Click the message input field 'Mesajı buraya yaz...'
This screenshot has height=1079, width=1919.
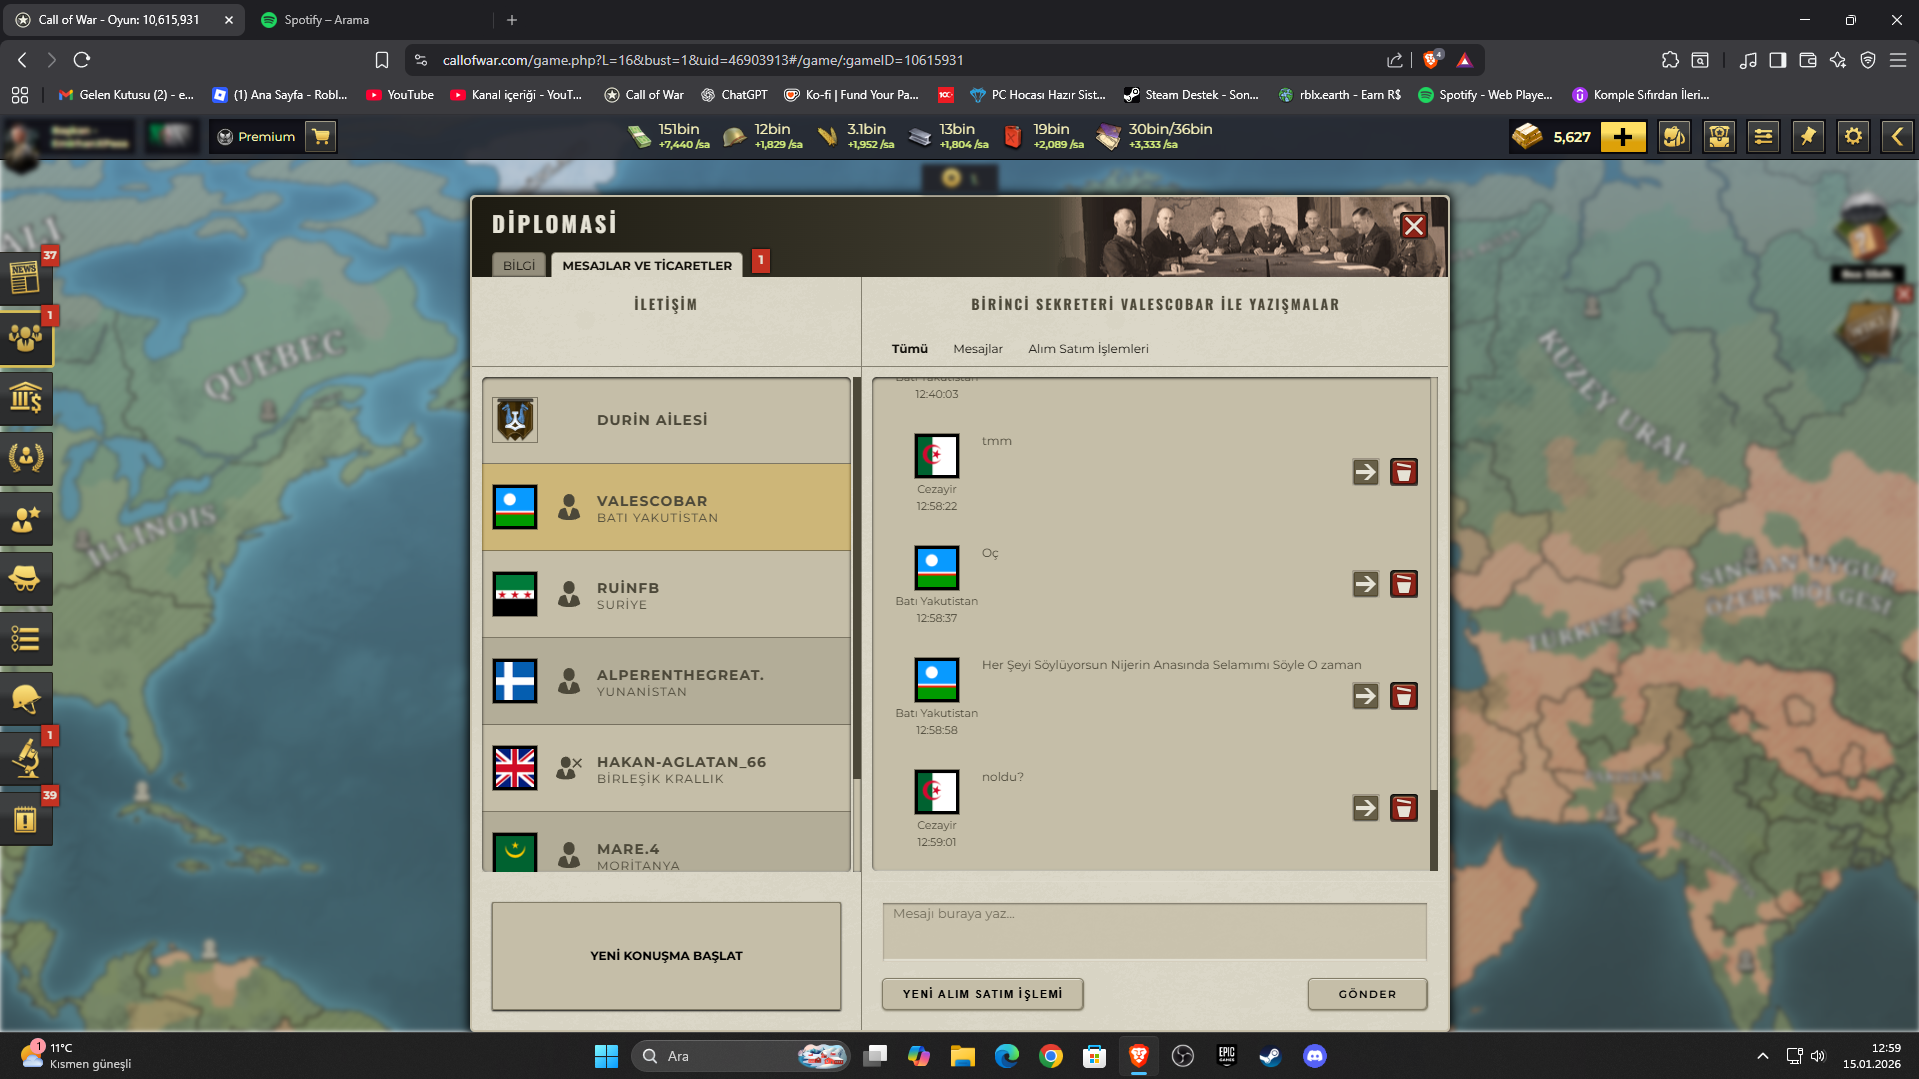point(1154,931)
